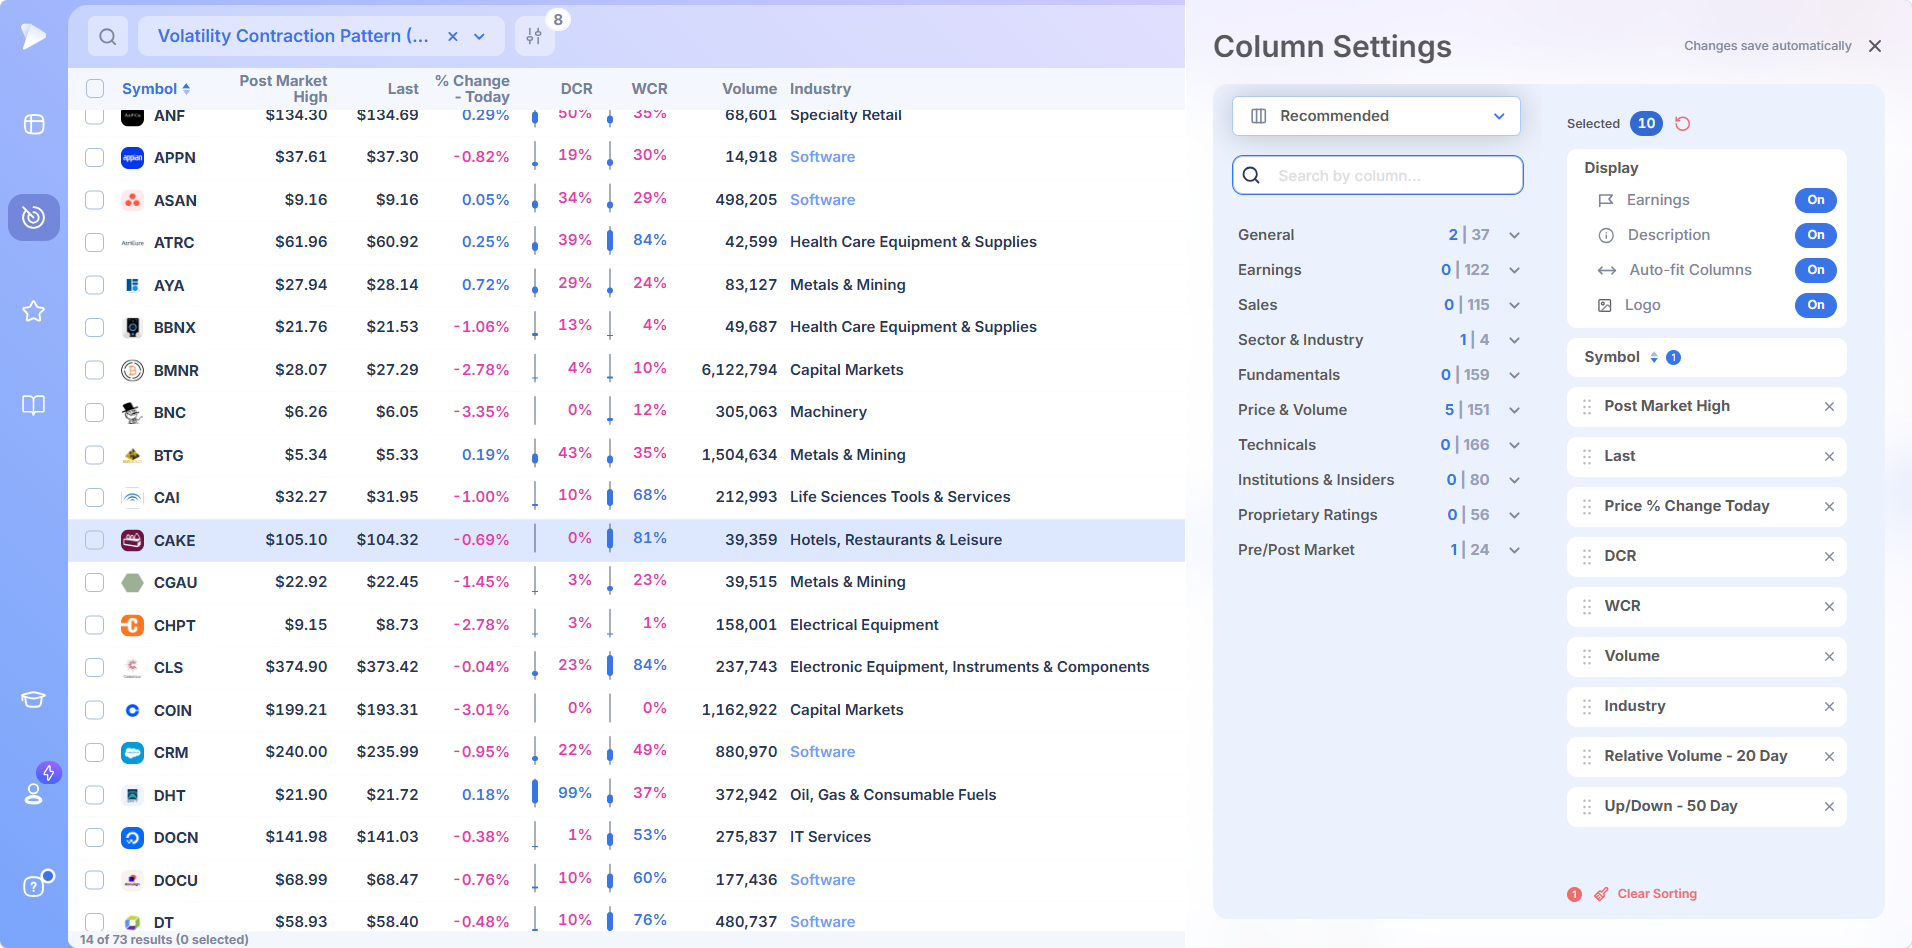Remove the DCR column from selected list
The height and width of the screenshot is (948, 1912).
click(1829, 557)
